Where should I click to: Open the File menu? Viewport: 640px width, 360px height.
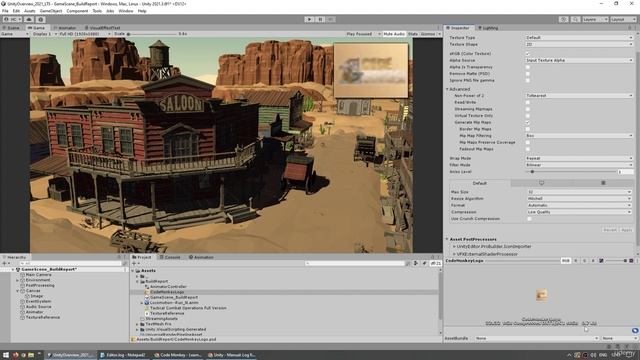pyautogui.click(x=5, y=11)
